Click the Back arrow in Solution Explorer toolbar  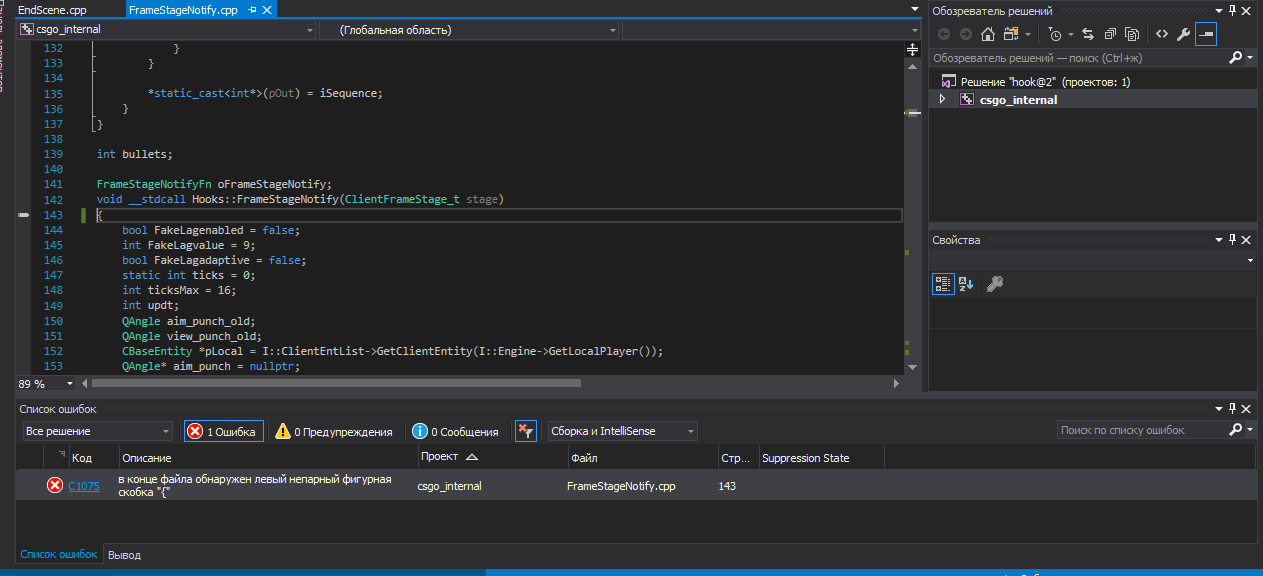pos(943,34)
